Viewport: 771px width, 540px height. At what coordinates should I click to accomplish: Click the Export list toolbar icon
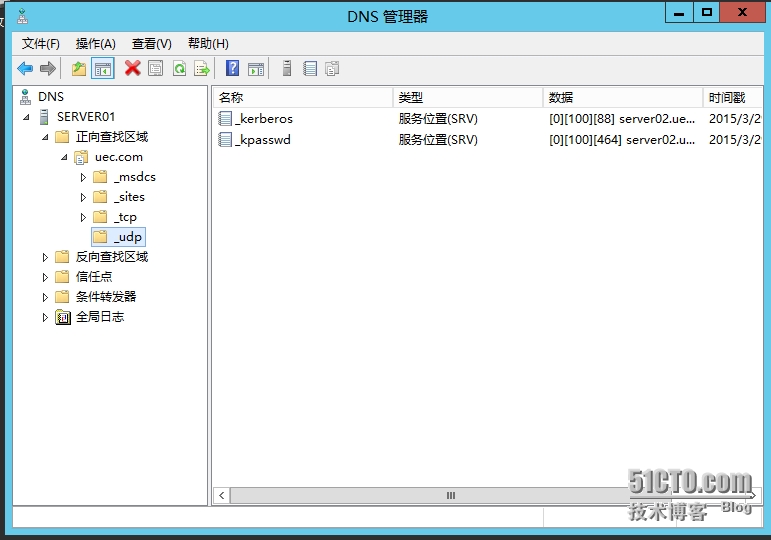coord(202,68)
